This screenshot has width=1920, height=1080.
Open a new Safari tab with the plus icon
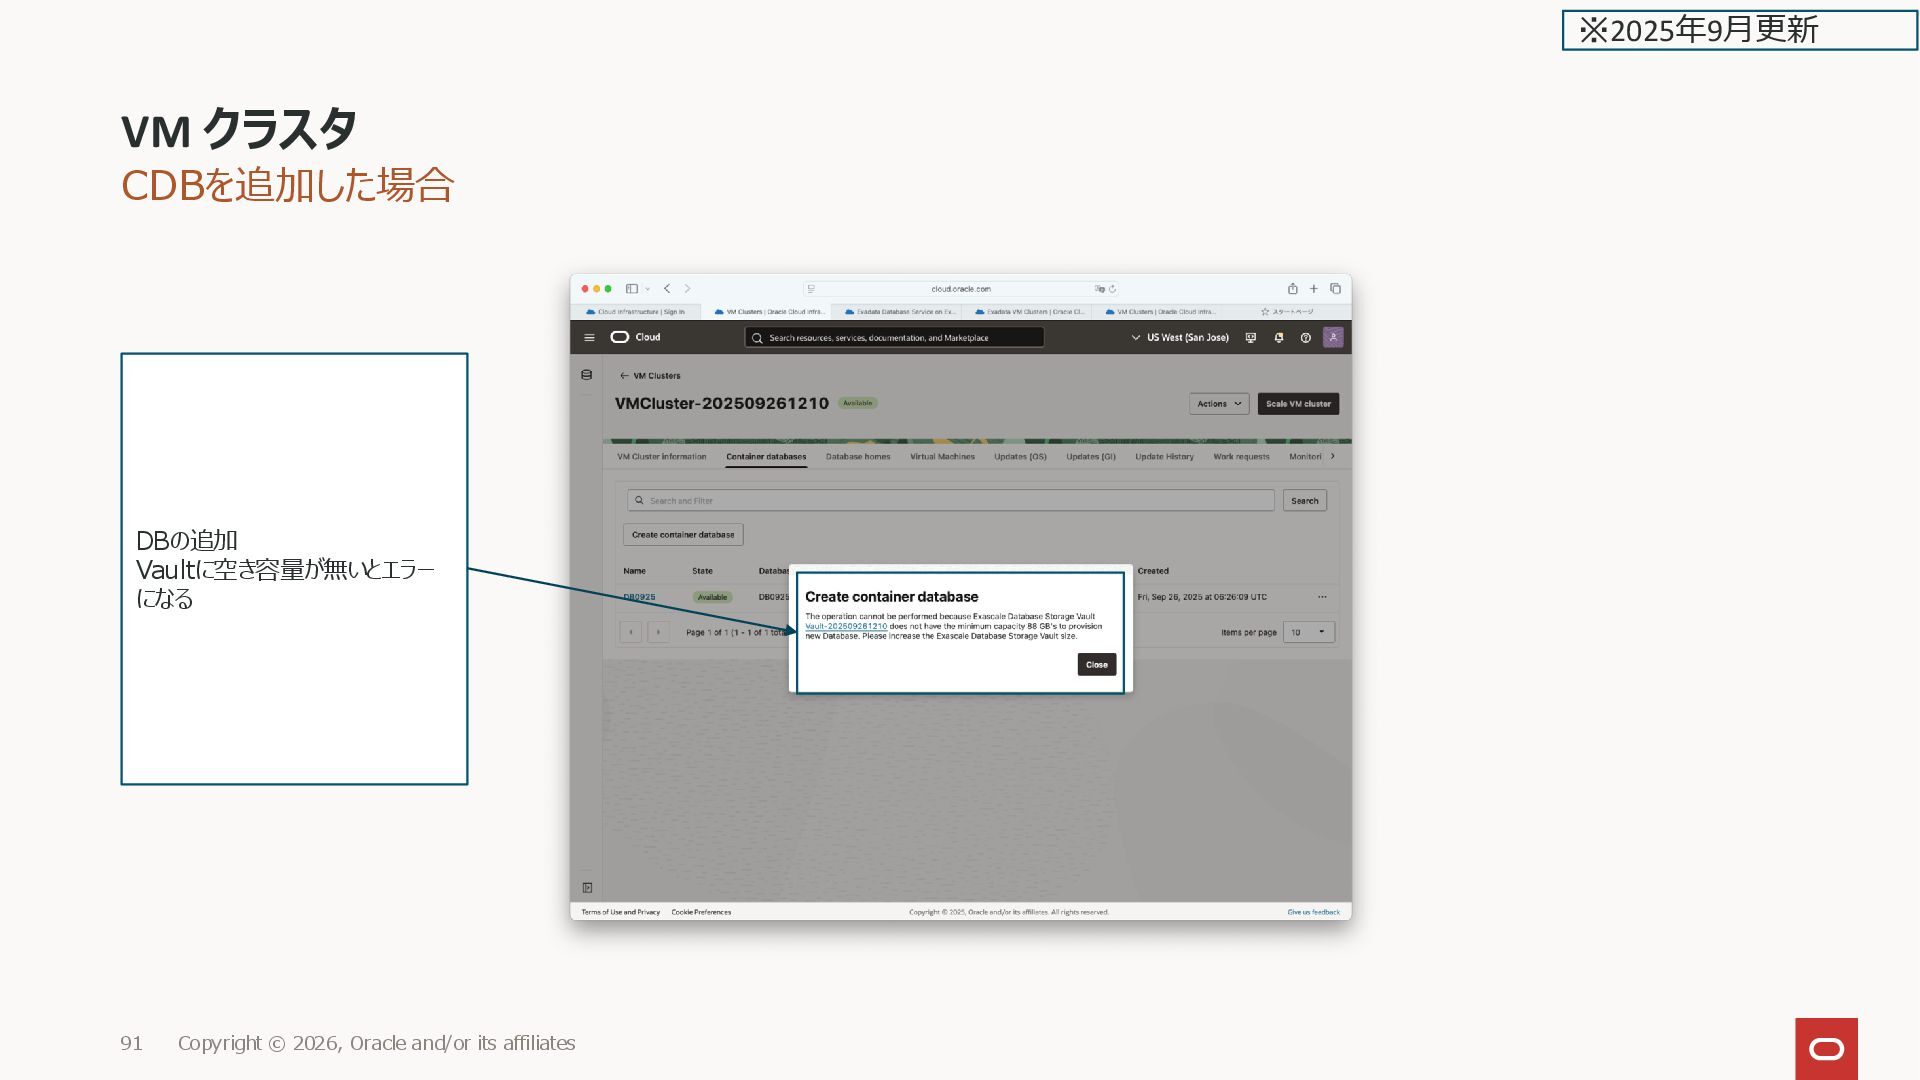tap(1314, 289)
